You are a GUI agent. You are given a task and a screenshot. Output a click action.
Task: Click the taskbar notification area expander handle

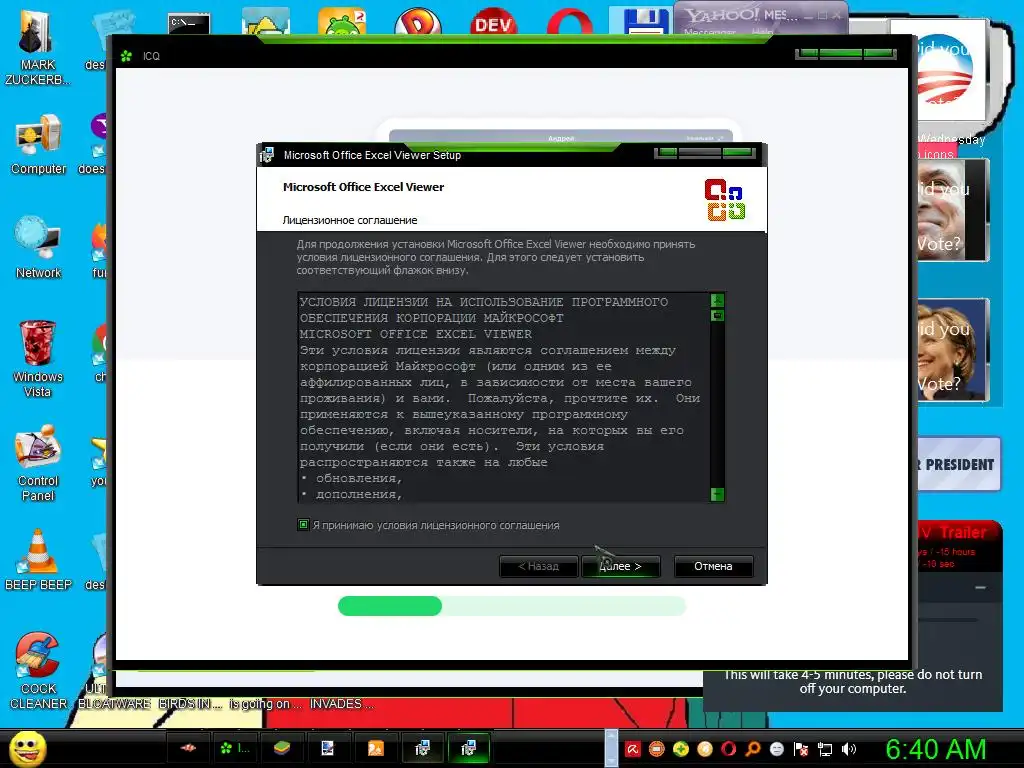(x=611, y=748)
